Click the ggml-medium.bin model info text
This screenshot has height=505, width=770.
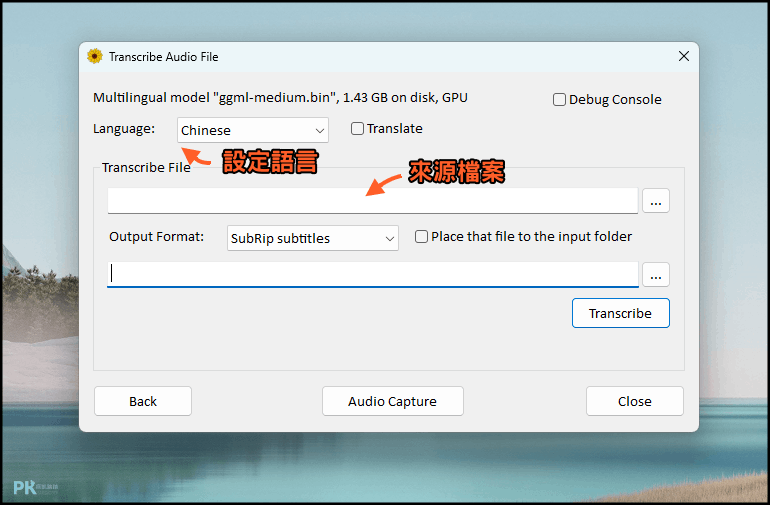[280, 98]
